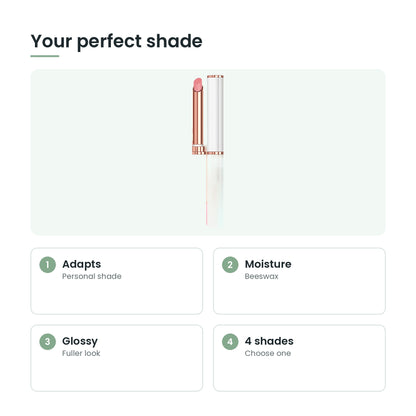Screen dimensions: 416x416
Task: Open the Adapts feature title
Action: pyautogui.click(x=81, y=264)
